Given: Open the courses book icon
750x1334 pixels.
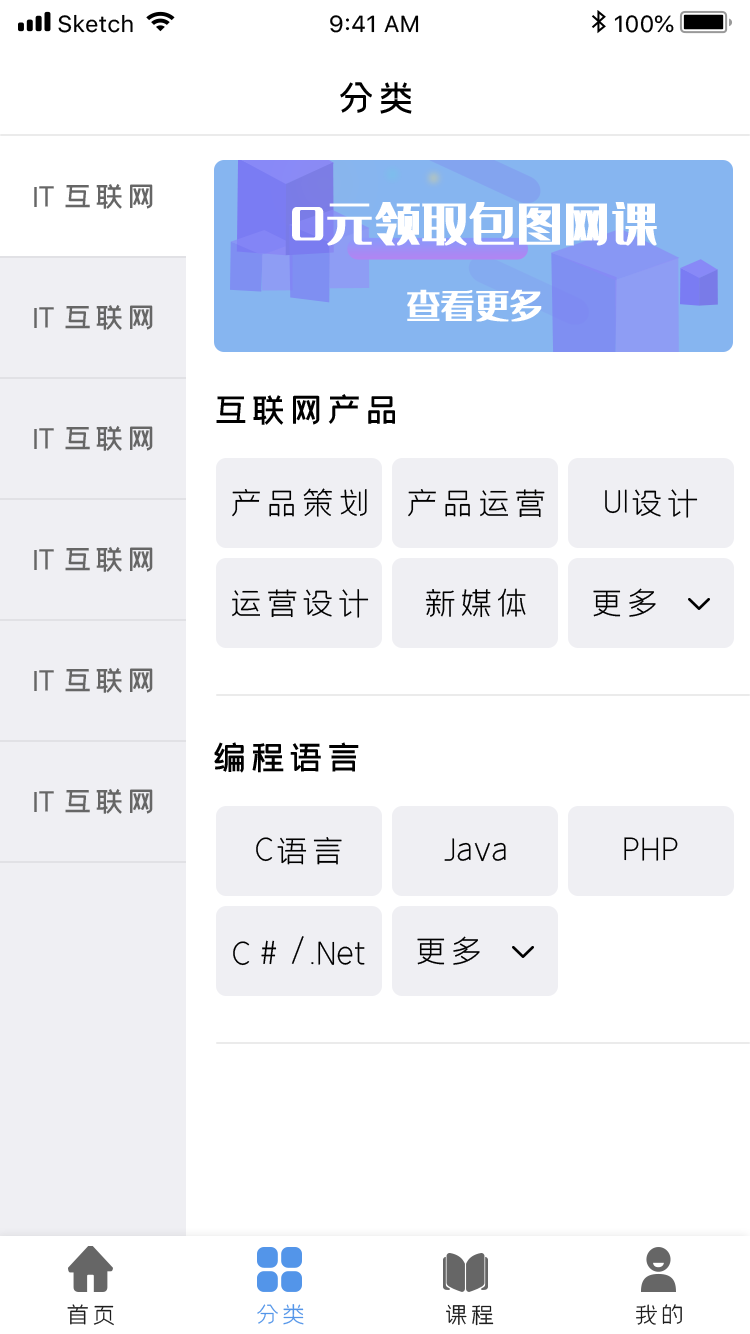Looking at the screenshot, I should pos(466,1272).
